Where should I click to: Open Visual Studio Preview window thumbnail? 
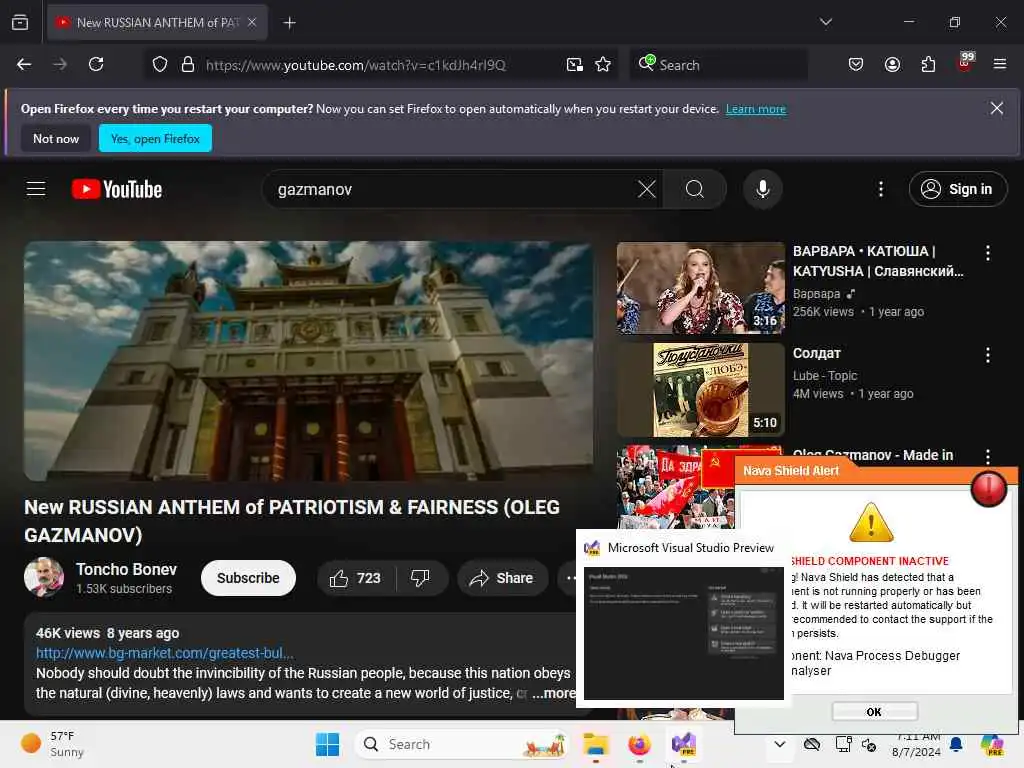(x=683, y=632)
